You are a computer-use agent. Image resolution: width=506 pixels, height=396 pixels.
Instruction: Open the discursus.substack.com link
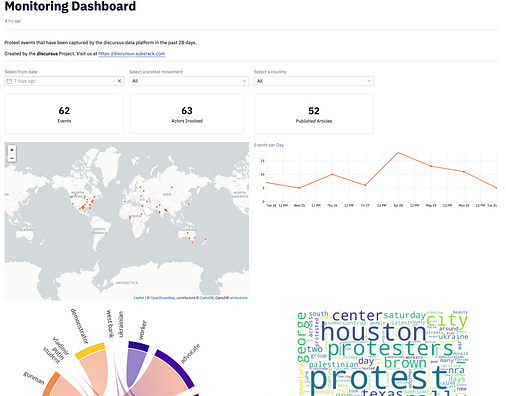pos(131,54)
